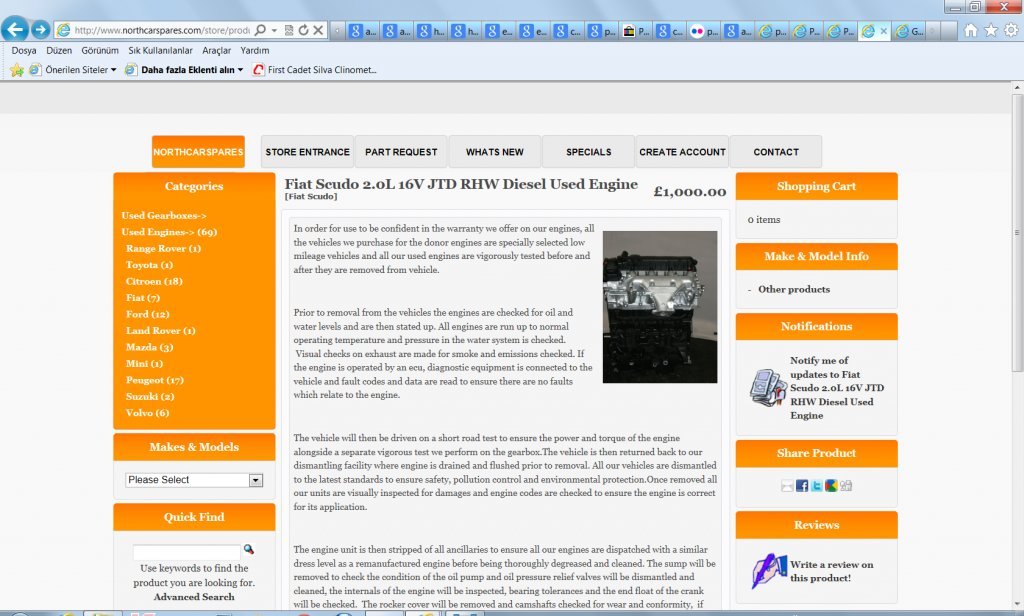Click the browser address bar URL
The height and width of the screenshot is (616, 1024).
pyautogui.click(x=161, y=30)
